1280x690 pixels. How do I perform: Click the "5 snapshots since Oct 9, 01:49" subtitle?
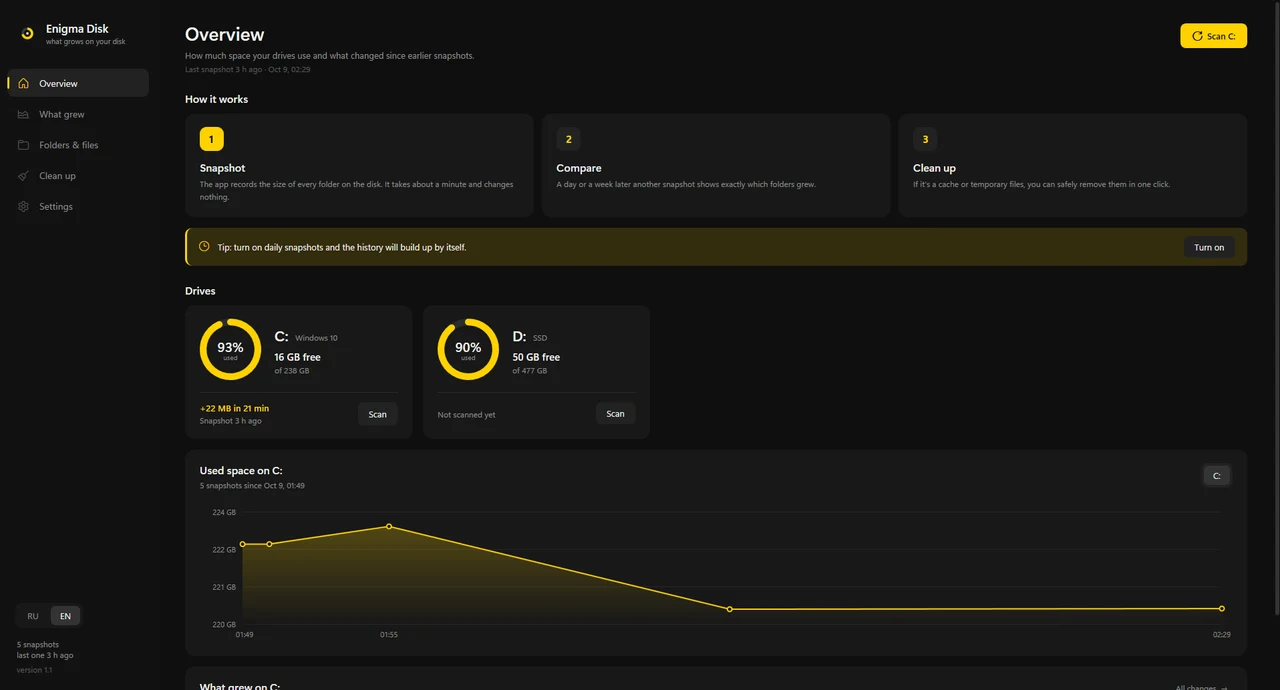252,486
